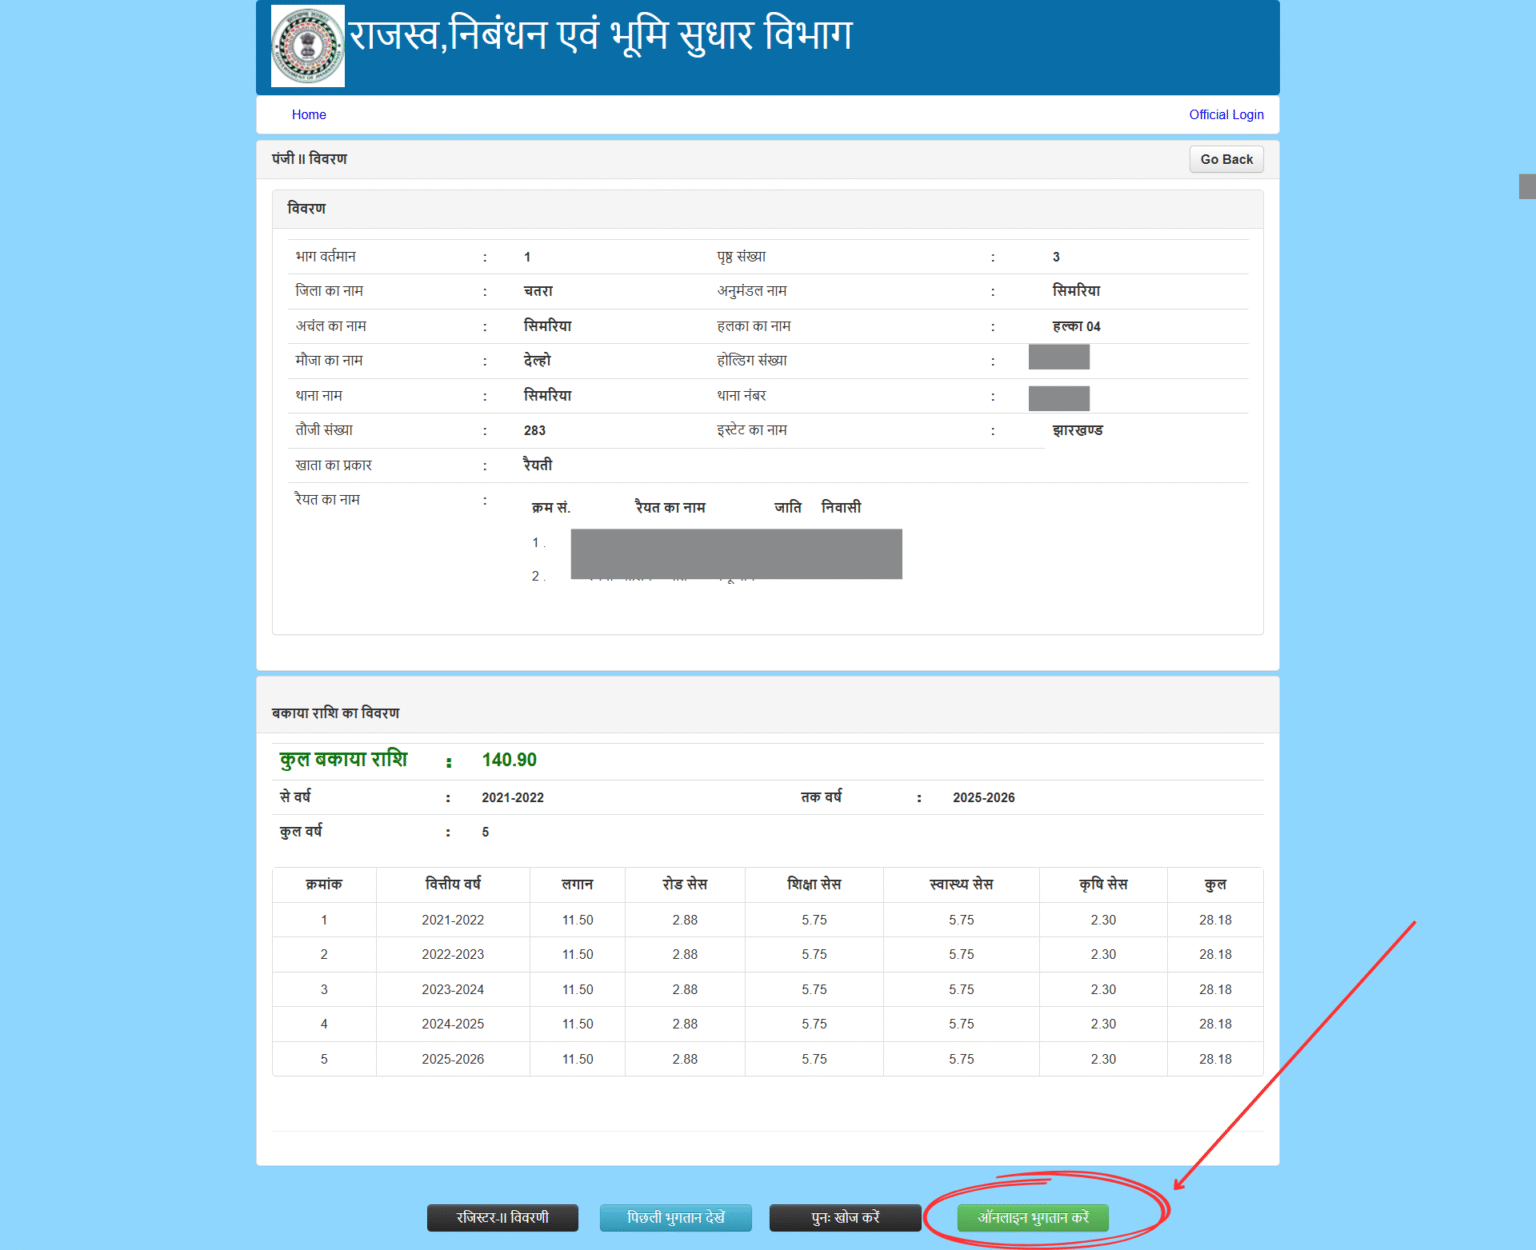Click the मौजा का नाम value देल्हो
The width and height of the screenshot is (1536, 1250).
pos(538,360)
